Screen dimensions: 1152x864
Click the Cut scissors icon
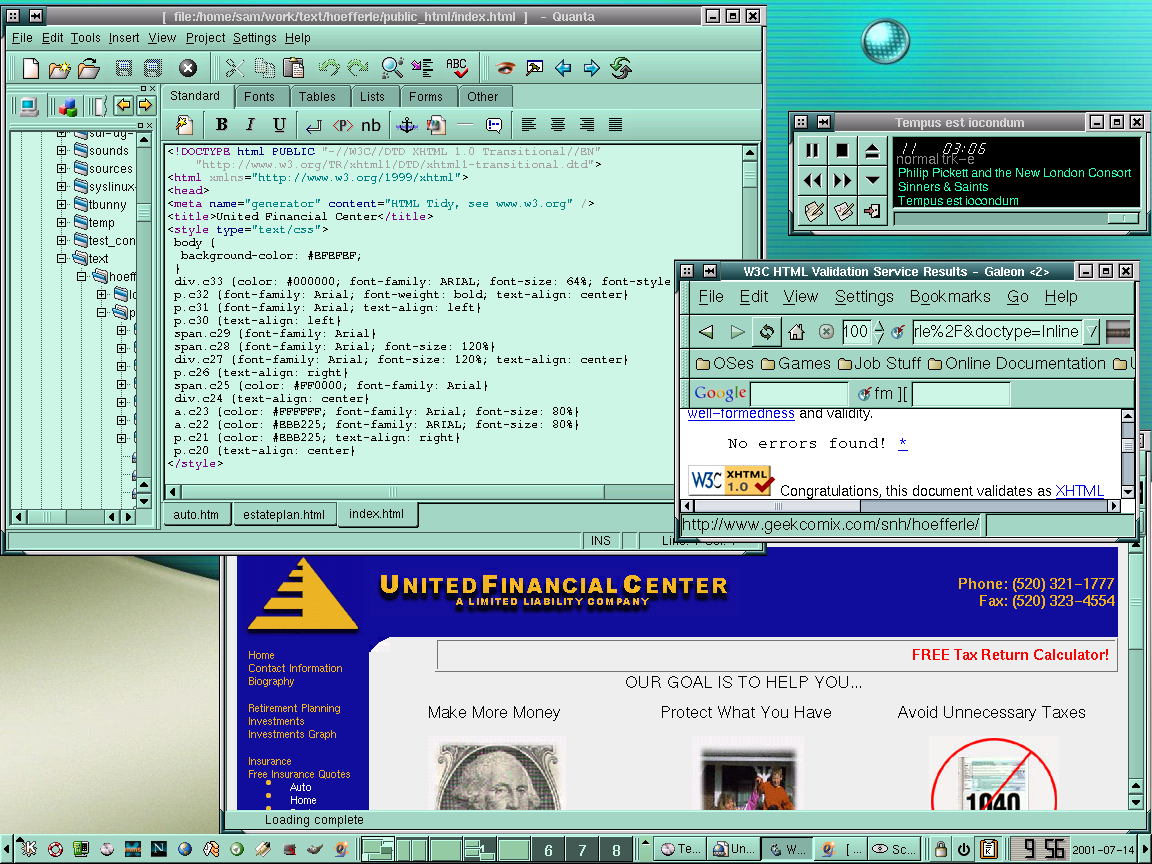pos(235,68)
